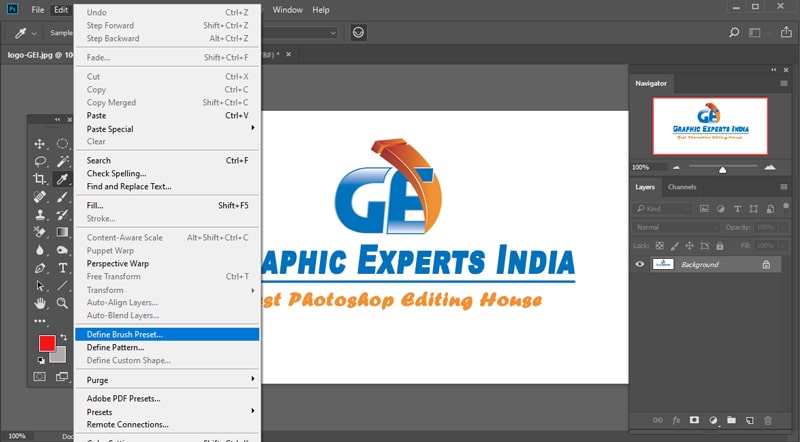Open the workspace switcher icon
The image size is (800, 442).
coord(755,33)
